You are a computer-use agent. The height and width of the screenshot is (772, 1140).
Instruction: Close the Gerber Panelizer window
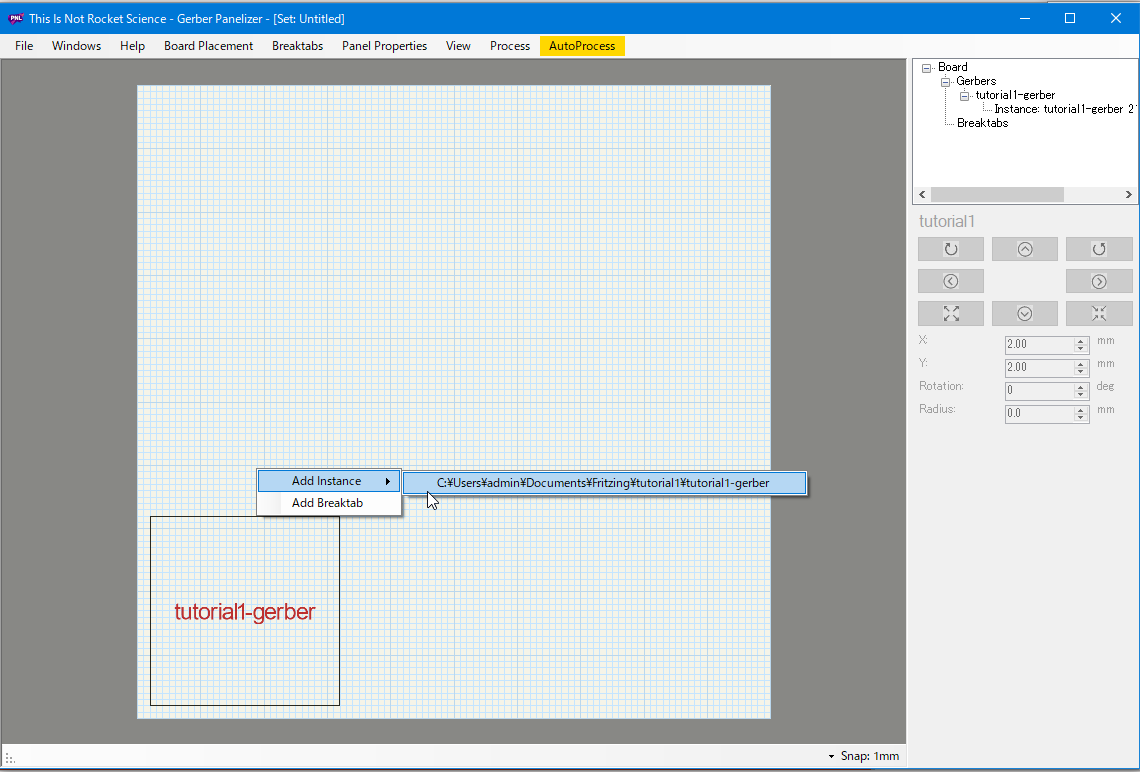[1115, 18]
